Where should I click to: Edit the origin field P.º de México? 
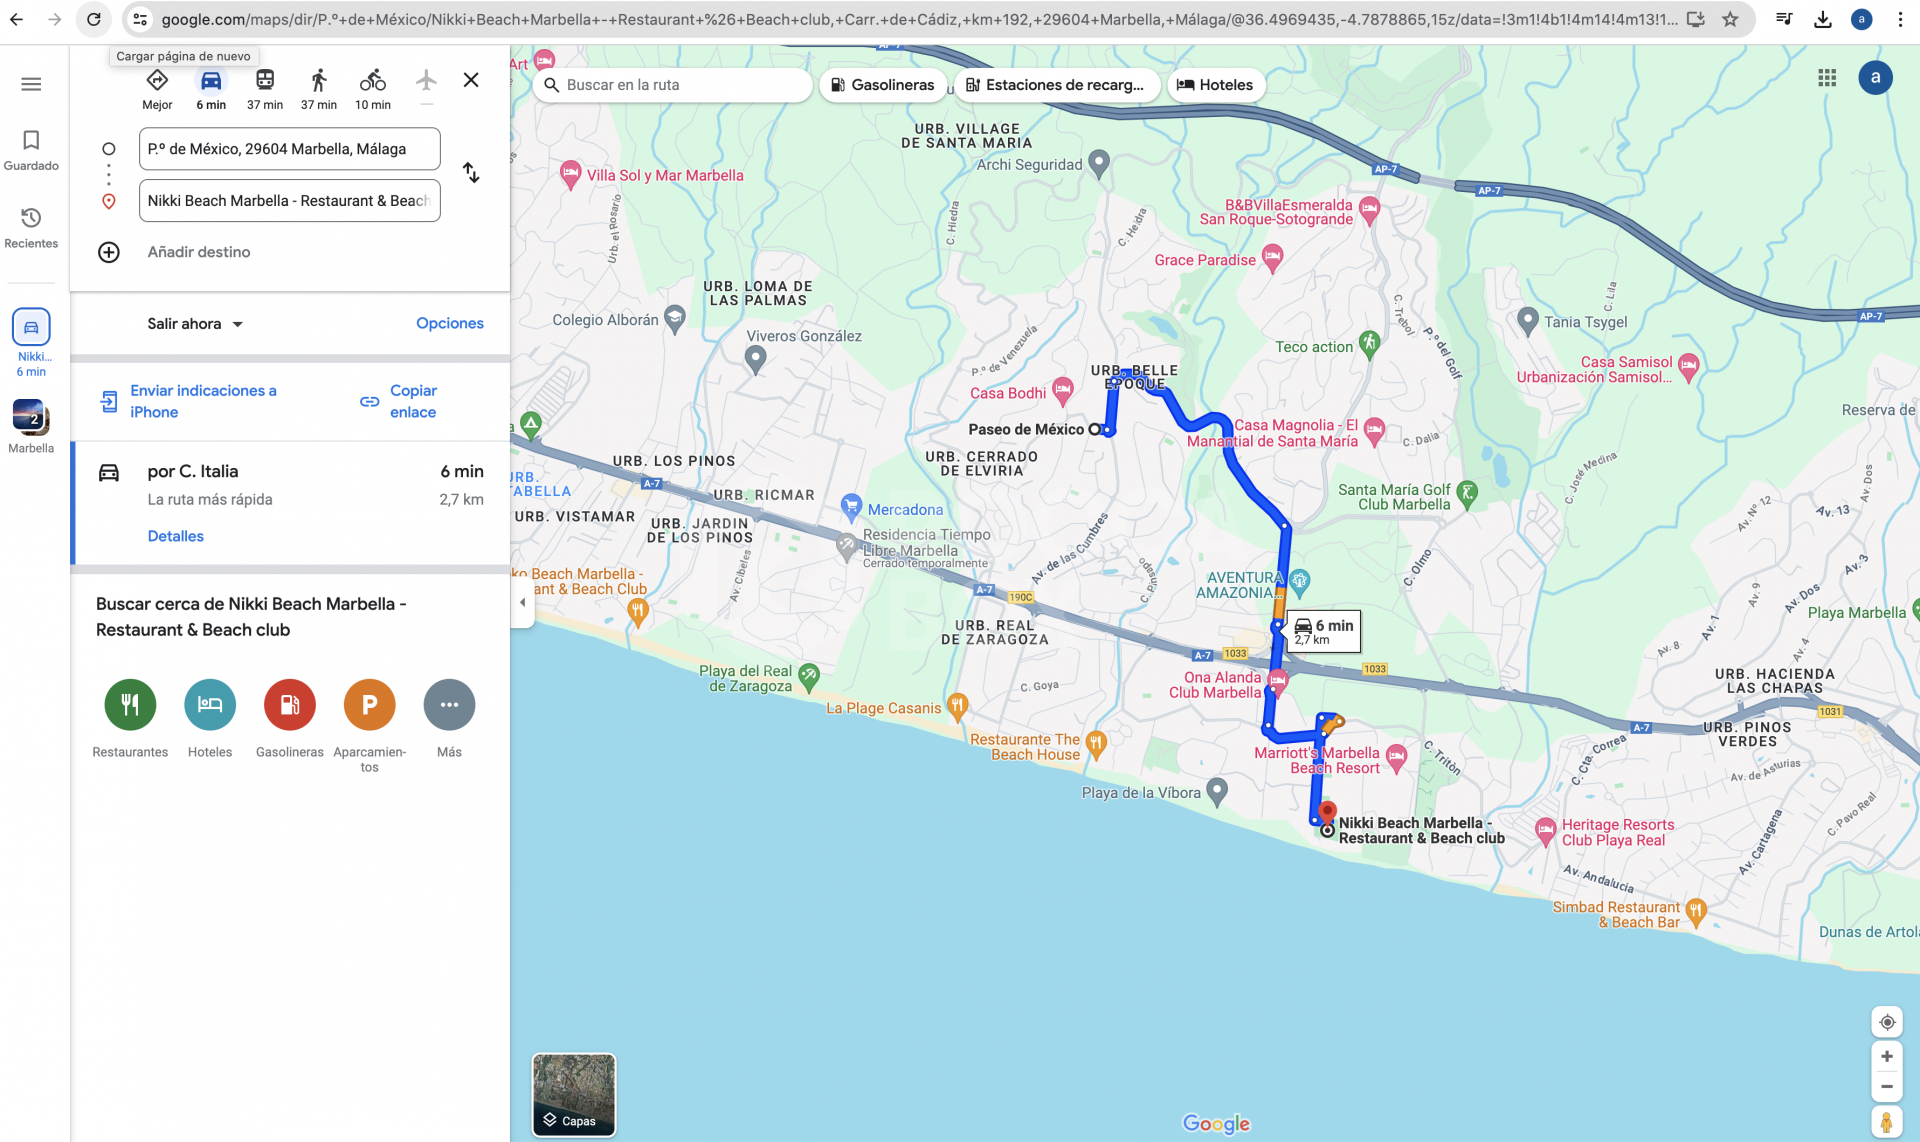[x=290, y=149]
